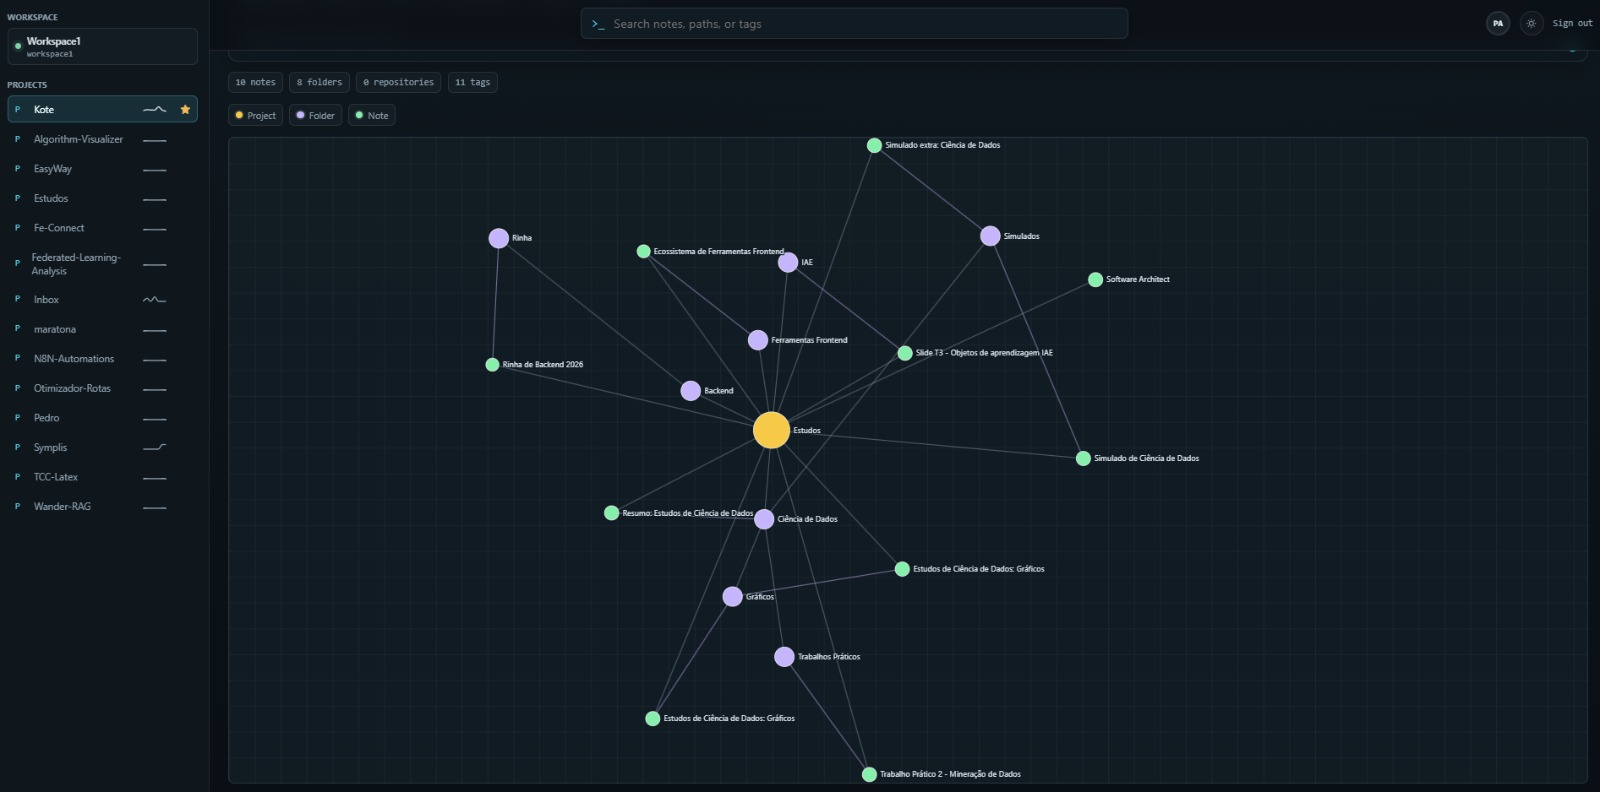The image size is (1600, 792).
Task: Click the Software Architect note node
Action: (1095, 280)
